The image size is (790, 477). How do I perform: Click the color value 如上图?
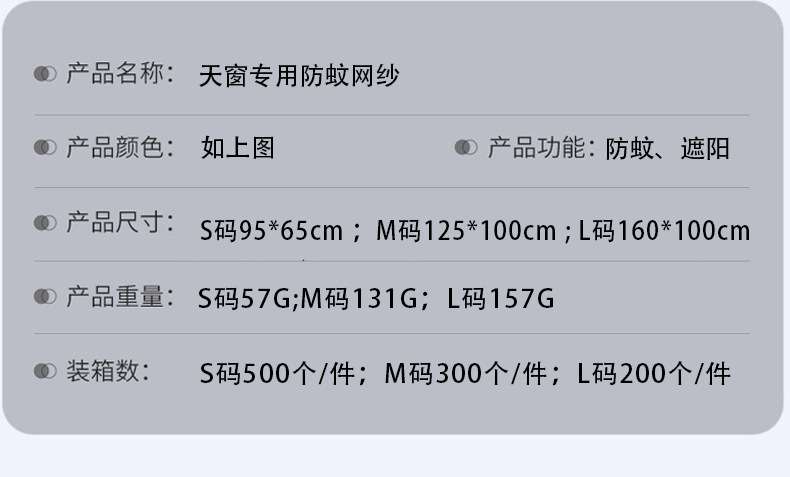(x=237, y=148)
